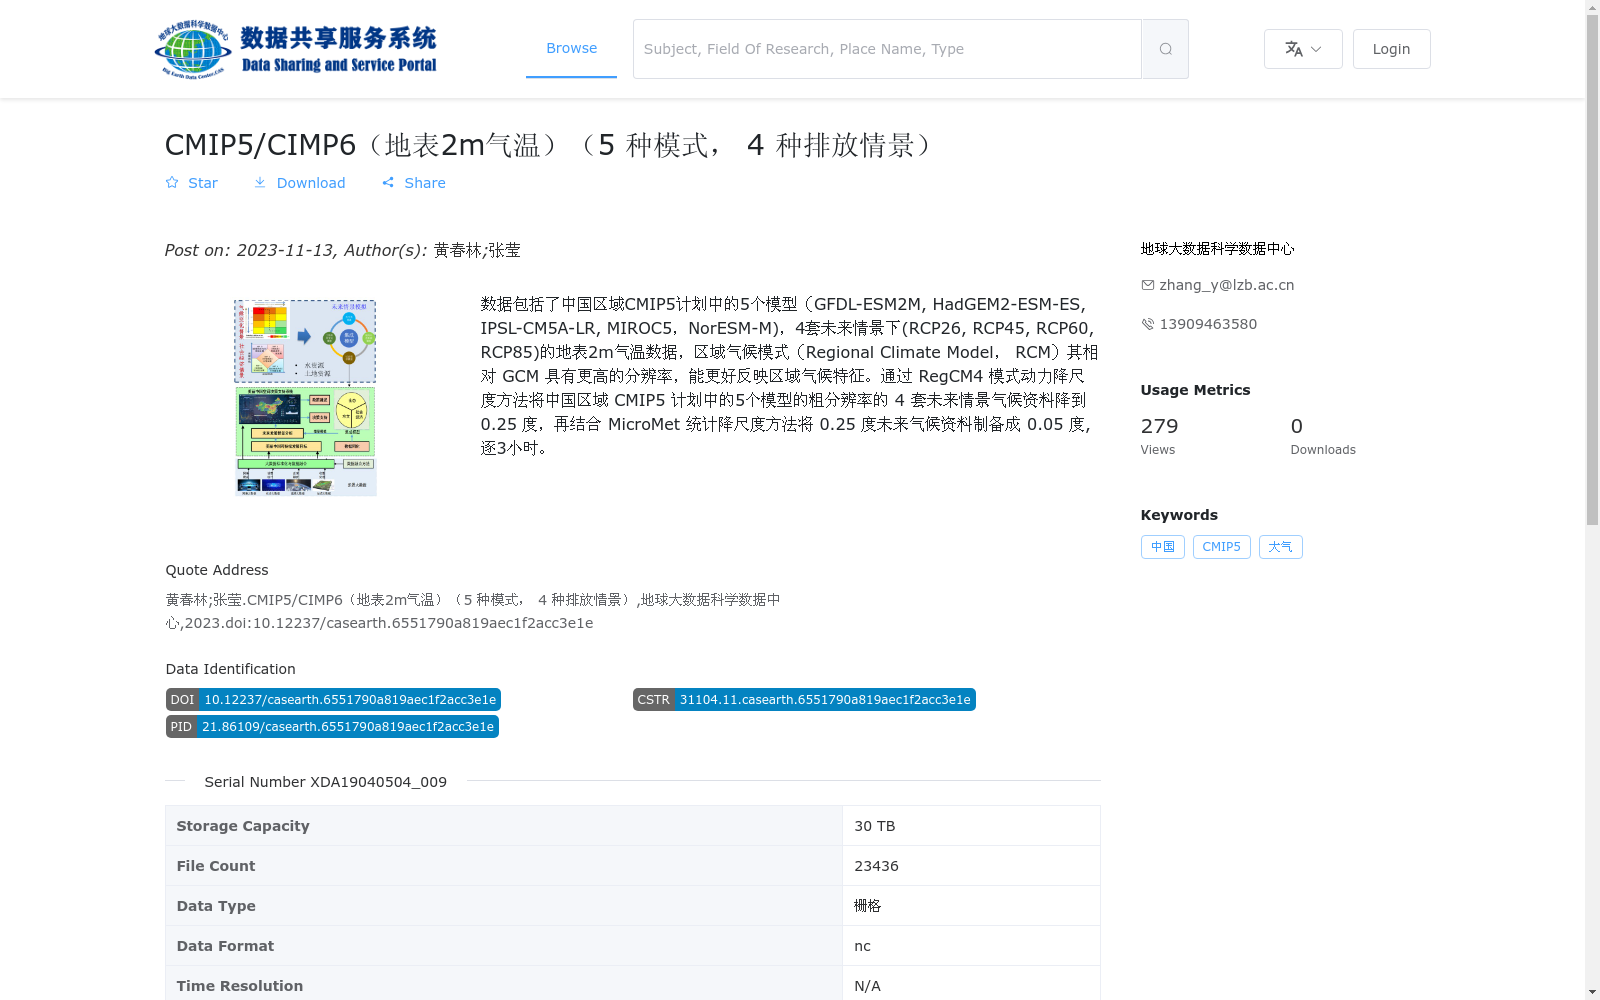Click the DOI identifier badge
This screenshot has height=1000, width=1600.
[x=333, y=700]
